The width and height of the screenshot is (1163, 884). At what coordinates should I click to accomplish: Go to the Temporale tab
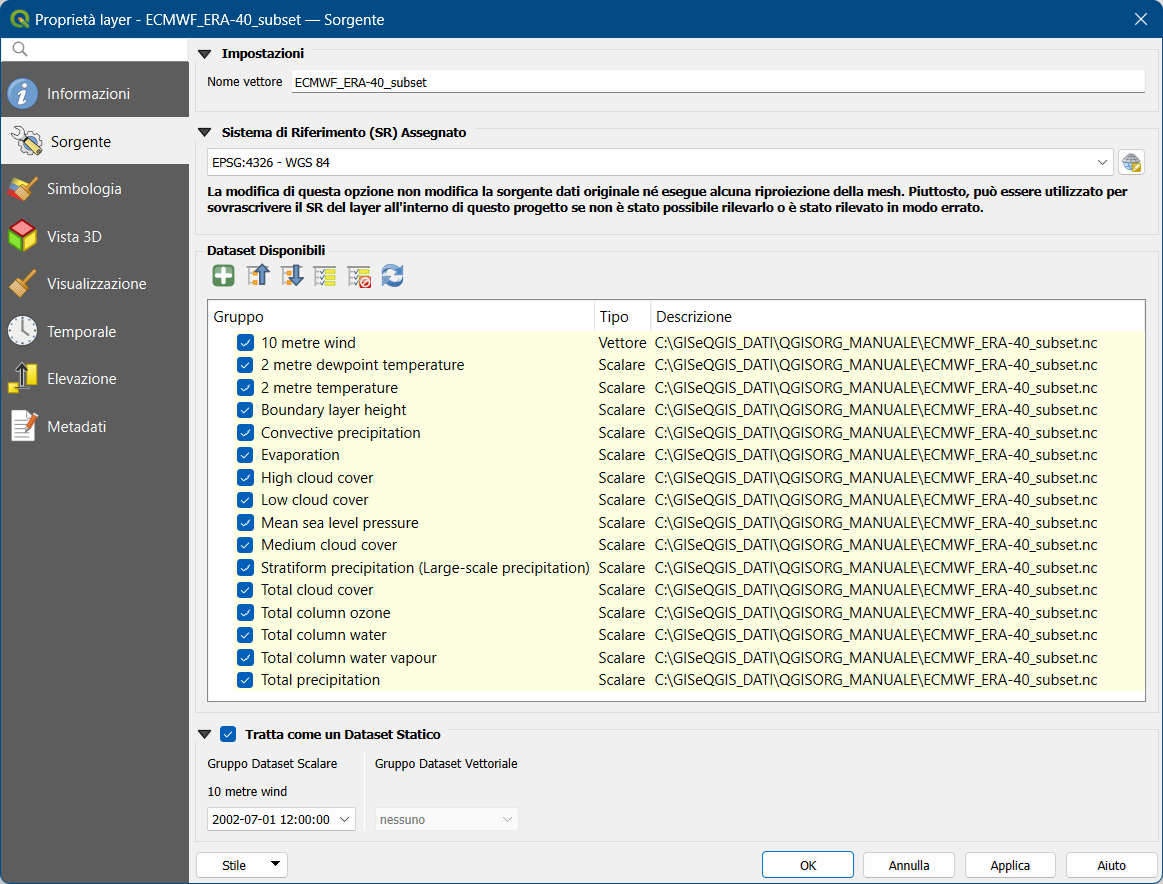point(95,331)
